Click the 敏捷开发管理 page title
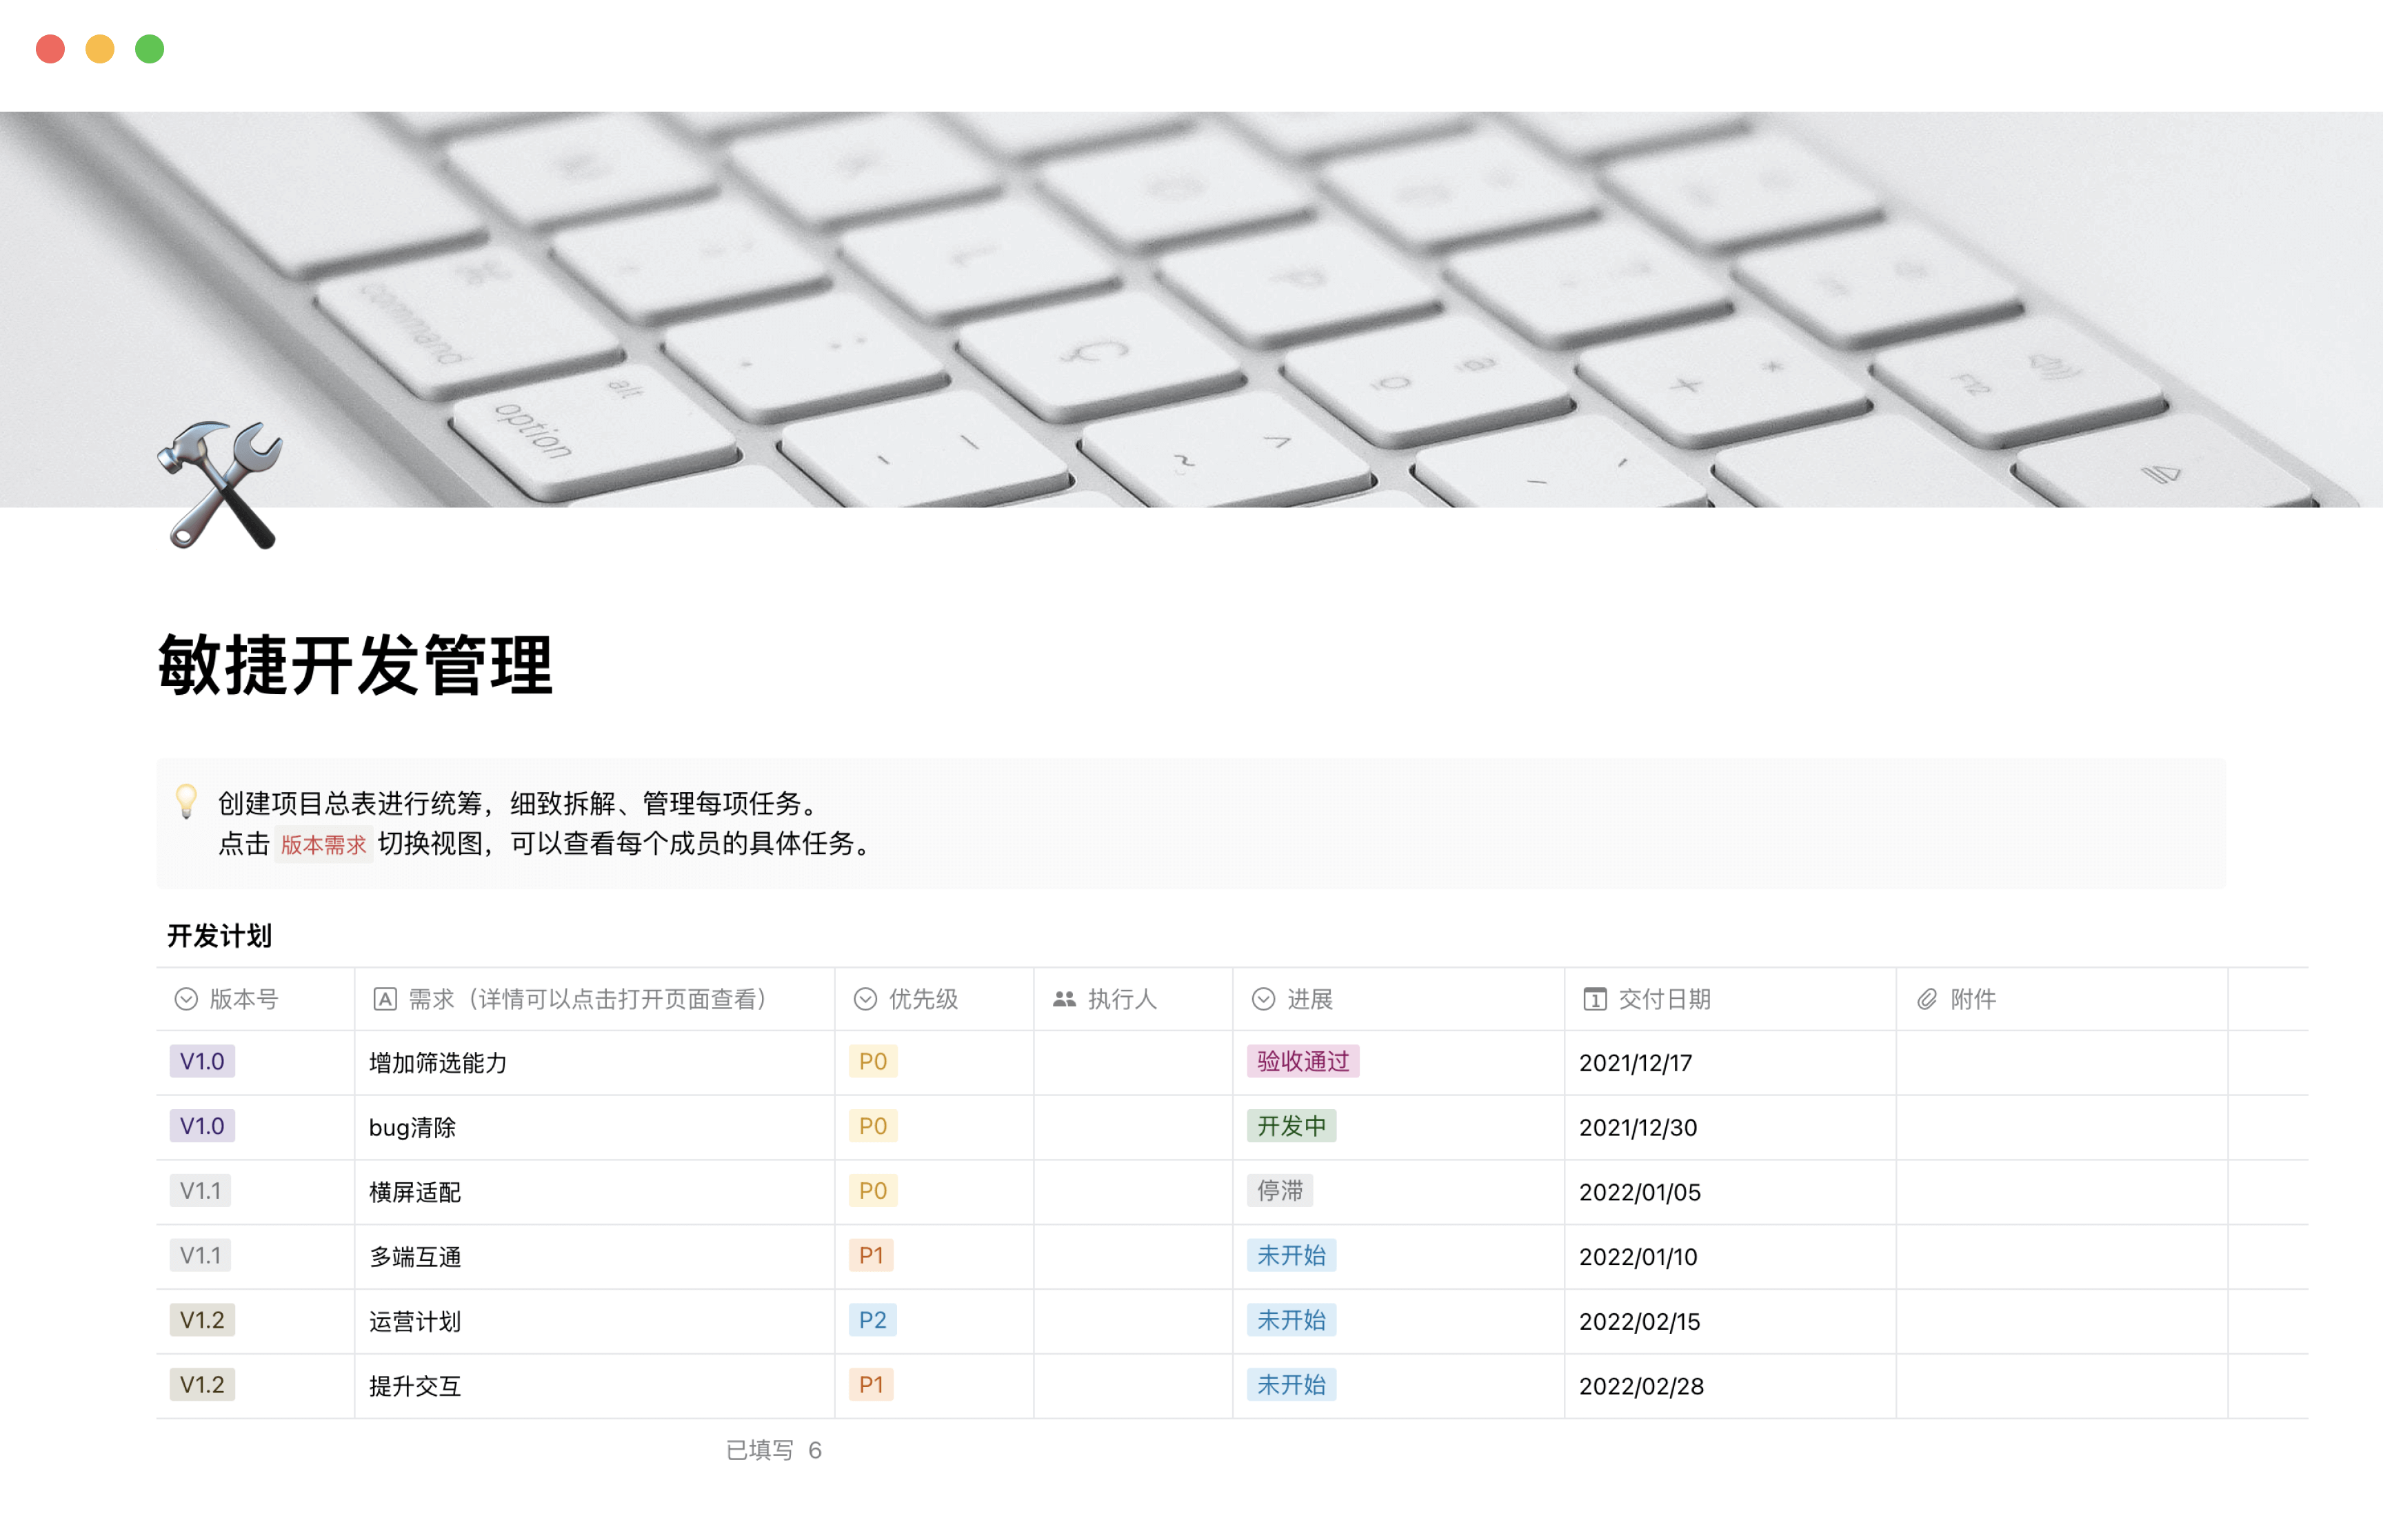Viewport: 2383px width, 1540px height. pyautogui.click(x=355, y=665)
